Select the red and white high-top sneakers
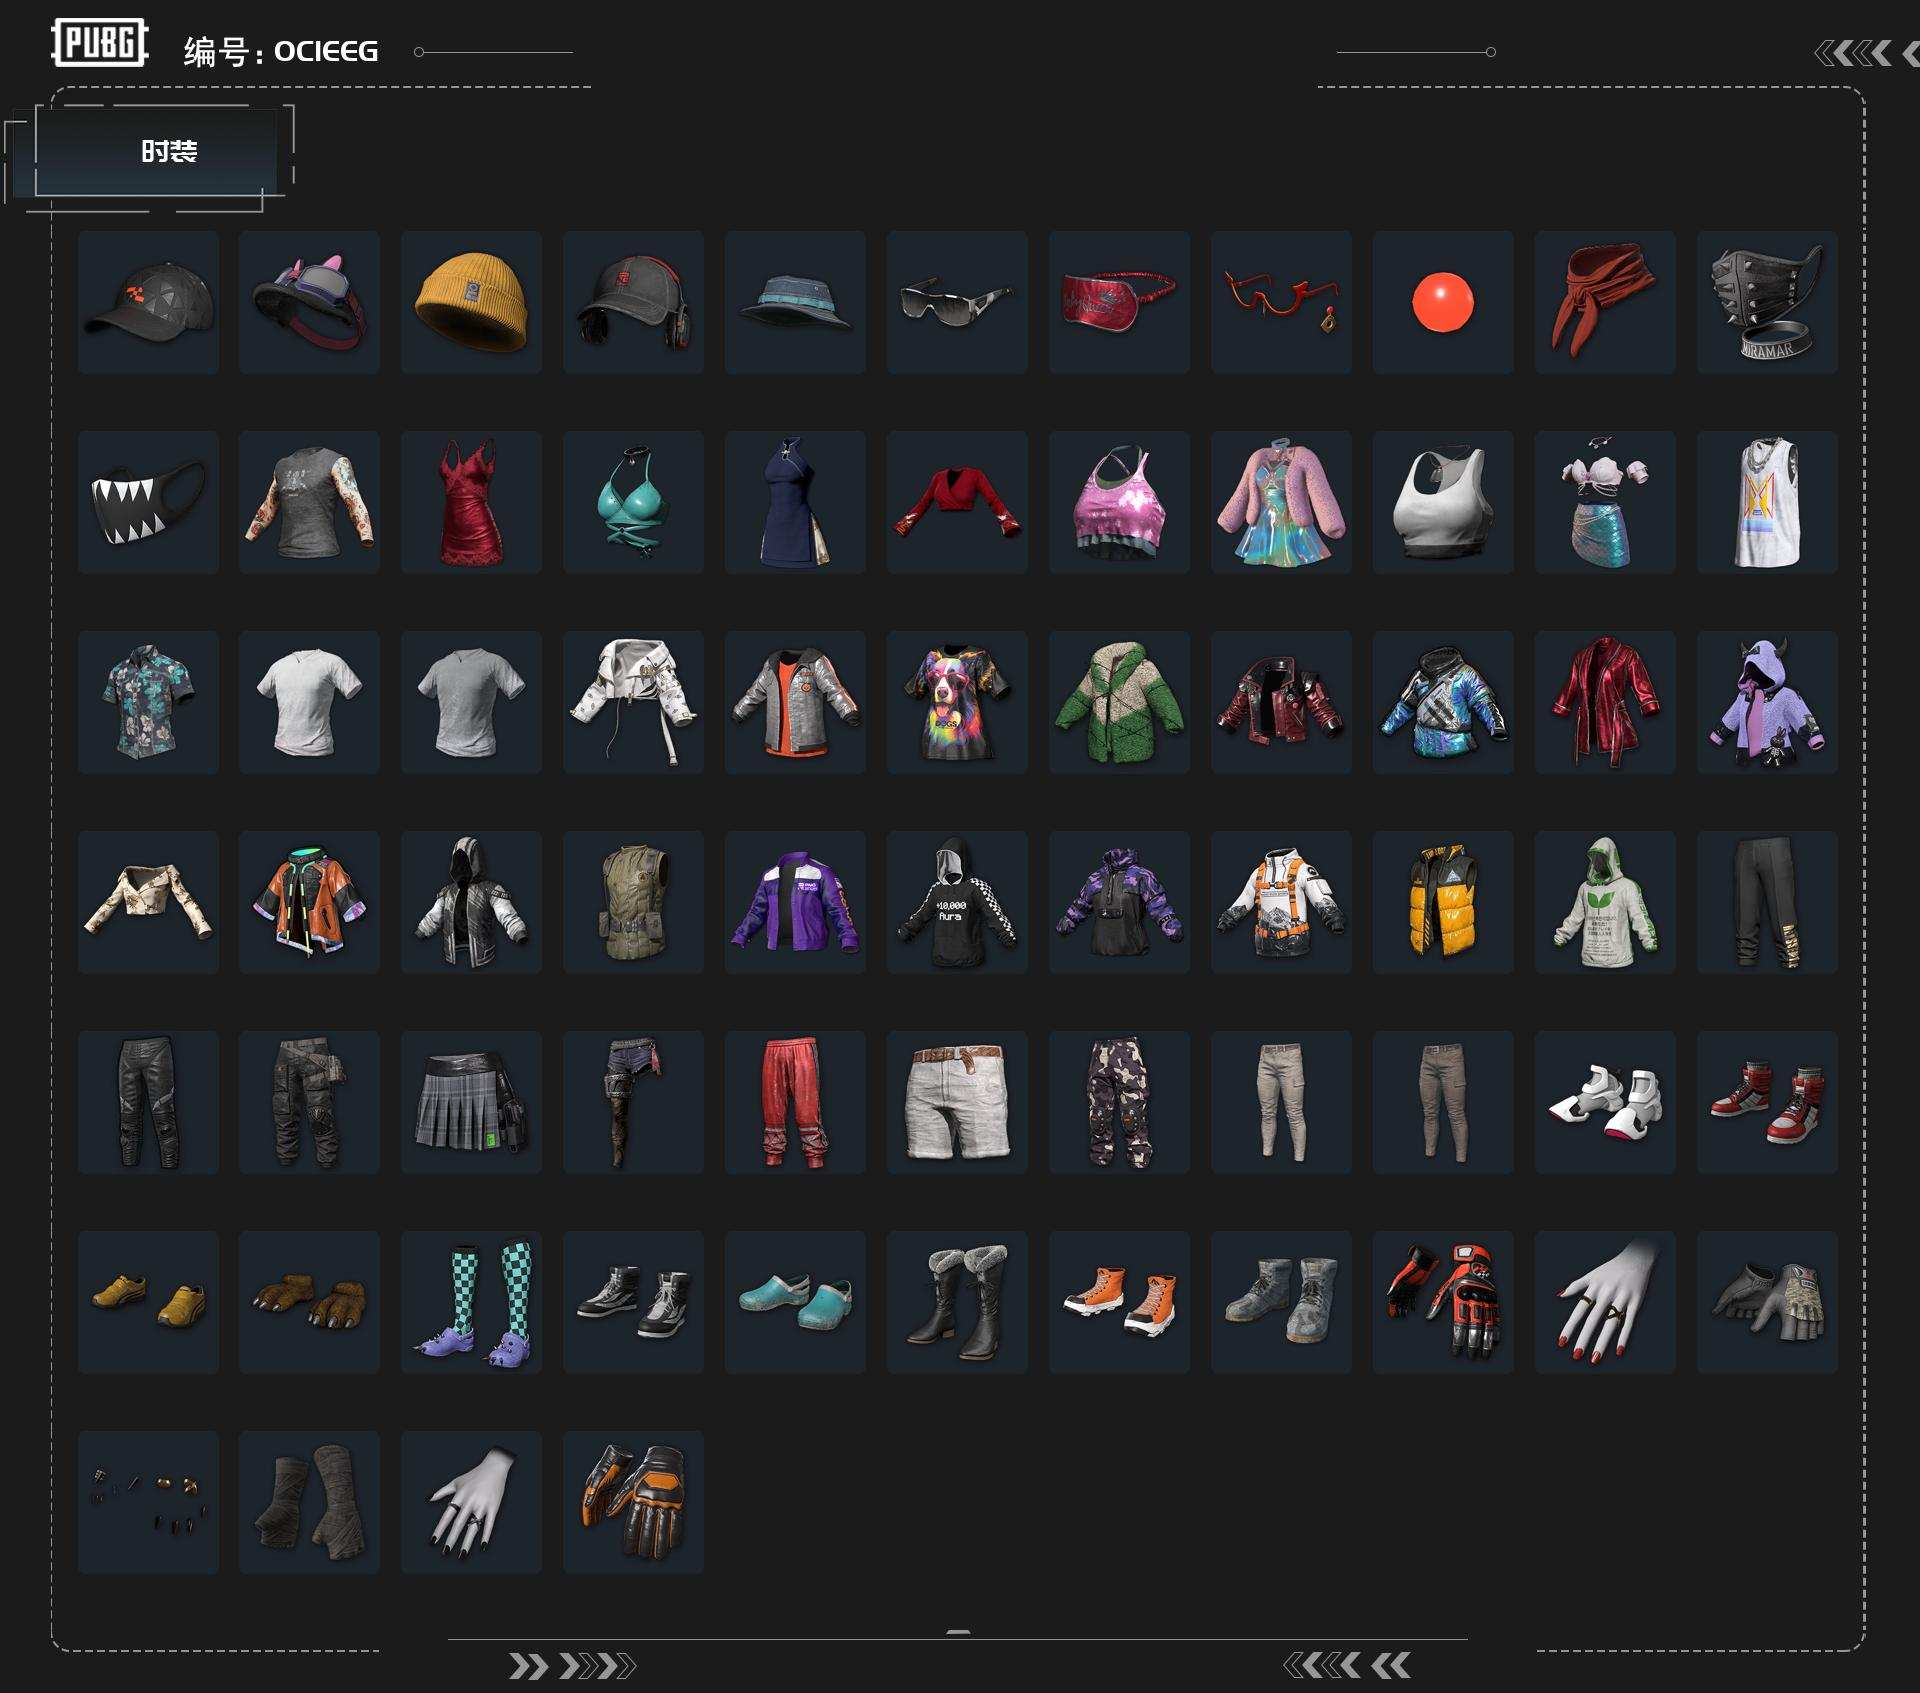 click(1767, 1102)
